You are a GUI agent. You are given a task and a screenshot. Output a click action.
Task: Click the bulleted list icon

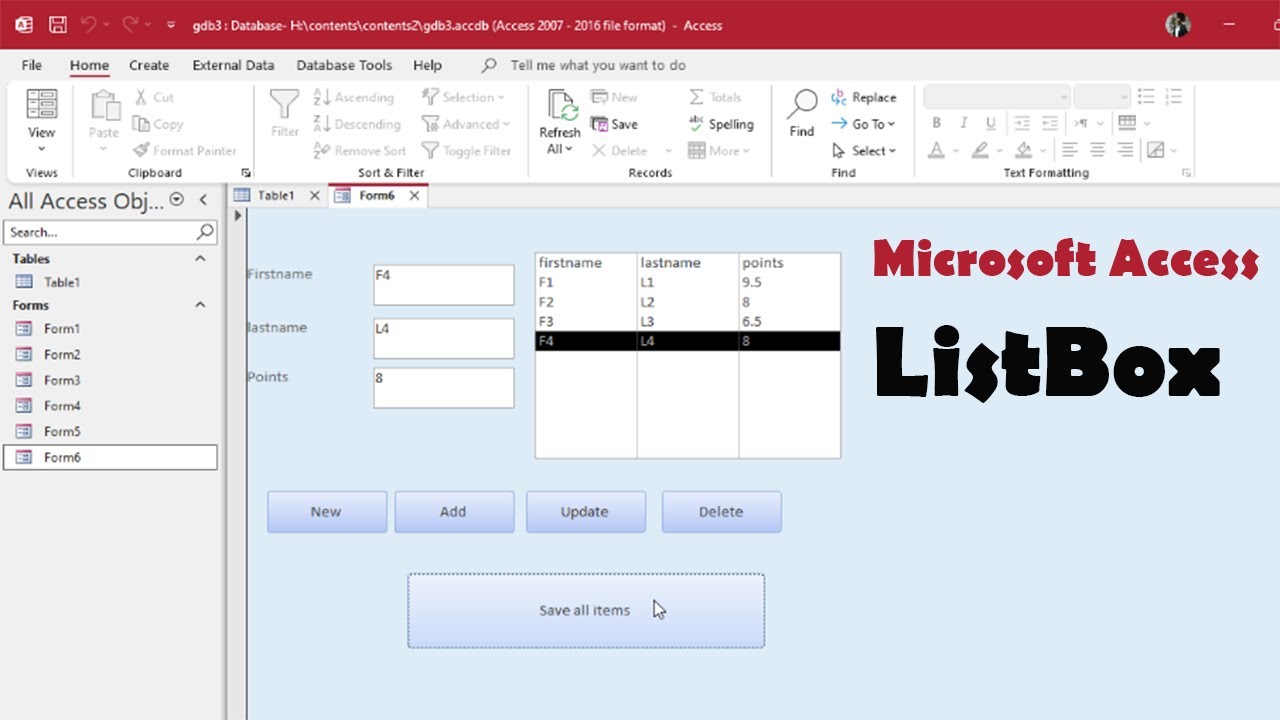point(1146,97)
